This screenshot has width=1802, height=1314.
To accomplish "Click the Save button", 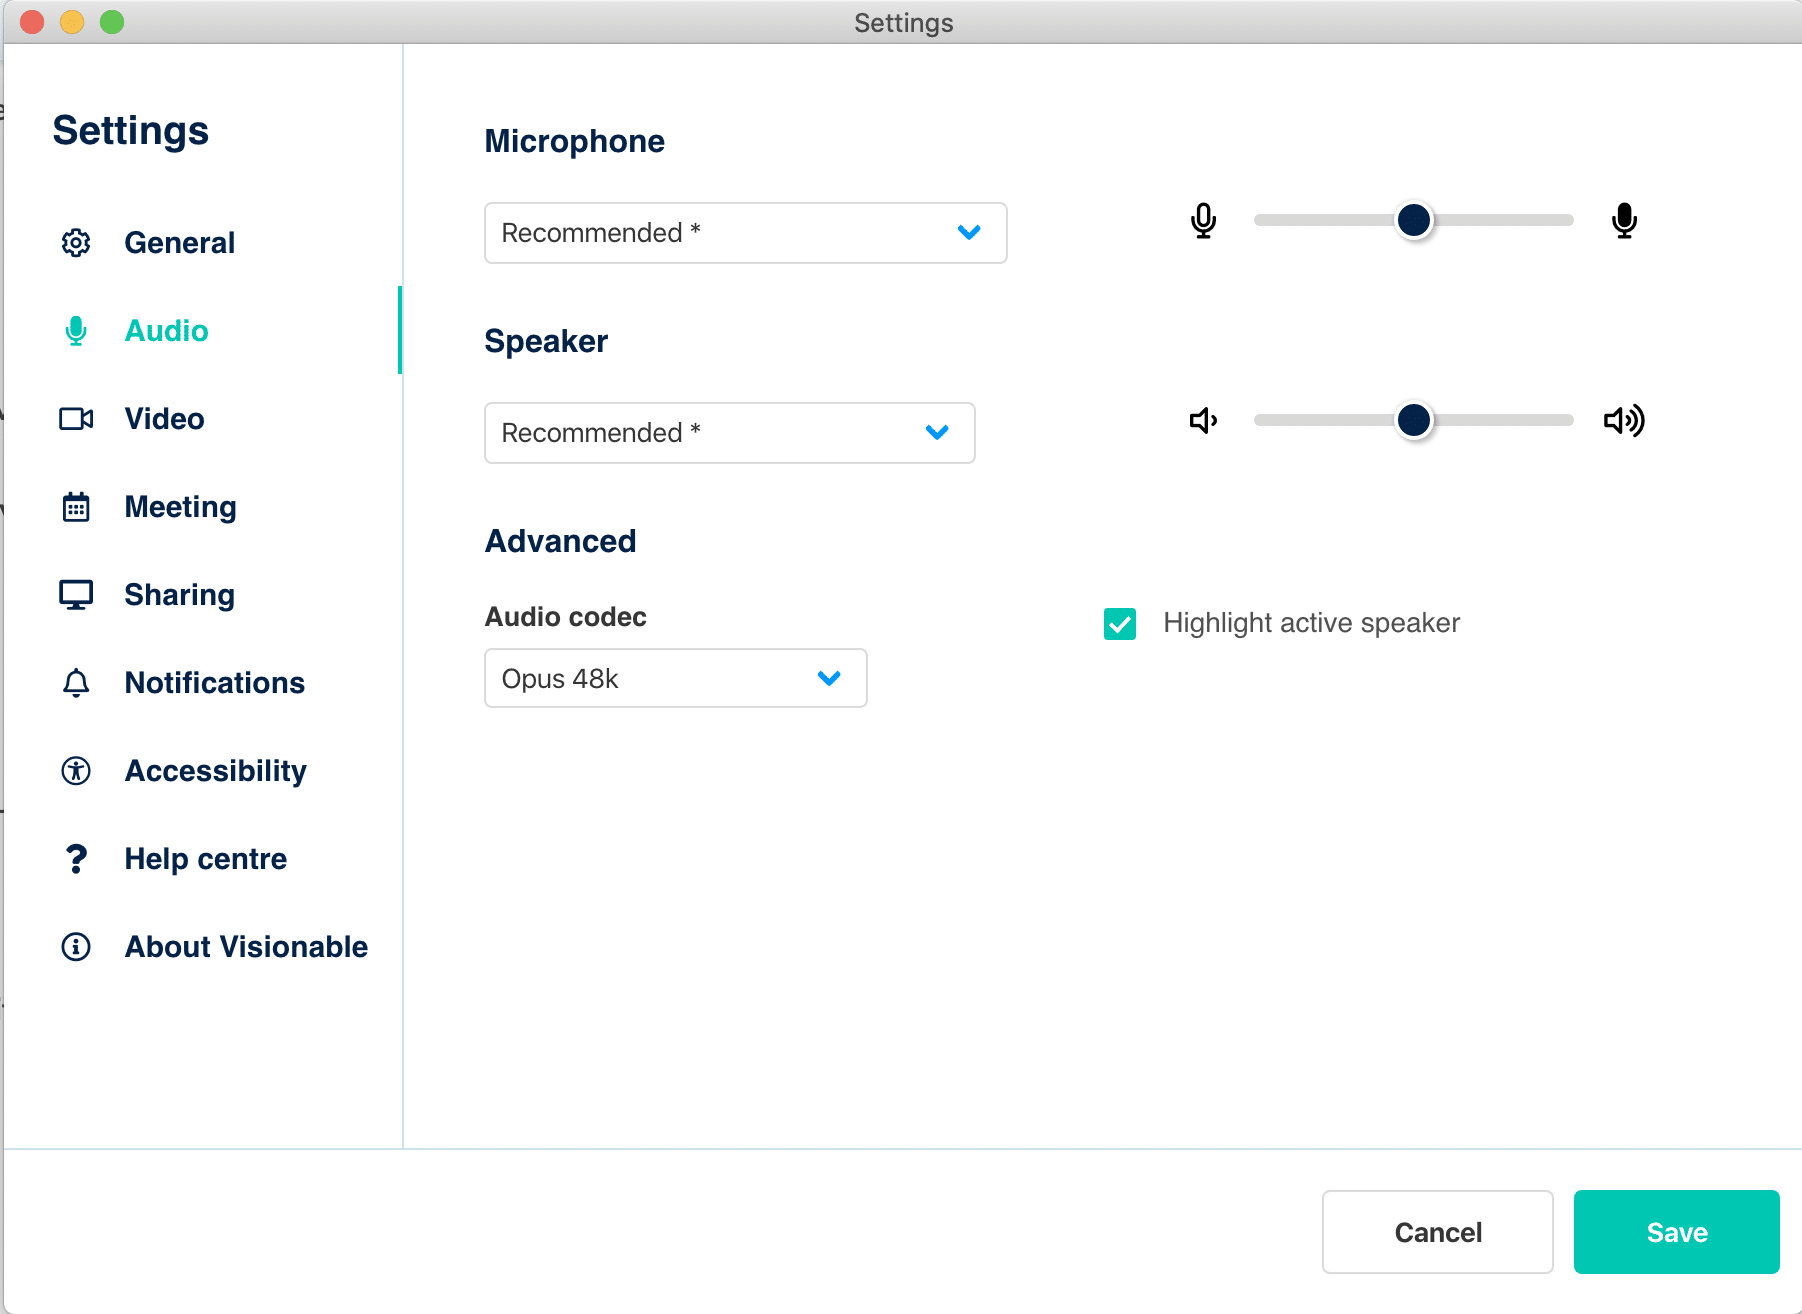I will point(1676,1232).
